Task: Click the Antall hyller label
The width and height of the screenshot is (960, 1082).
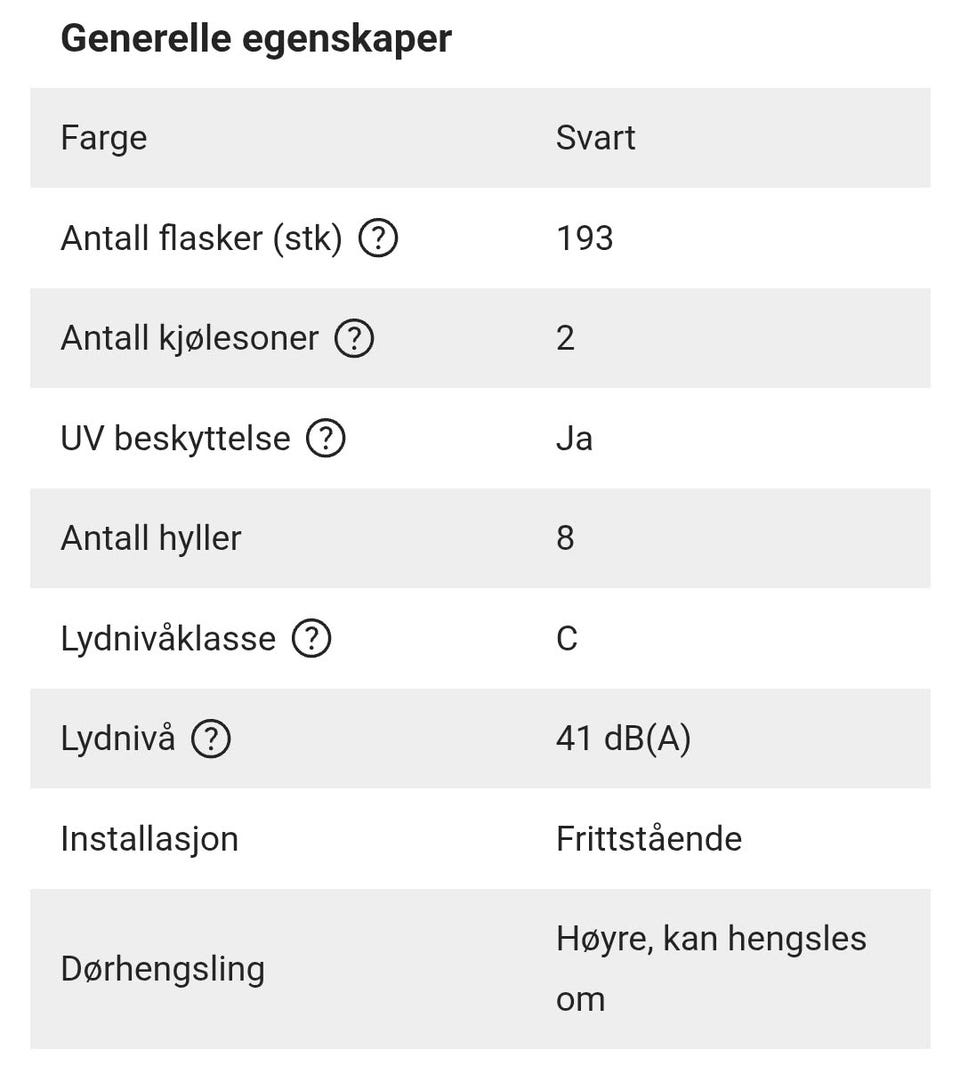Action: 151,539
